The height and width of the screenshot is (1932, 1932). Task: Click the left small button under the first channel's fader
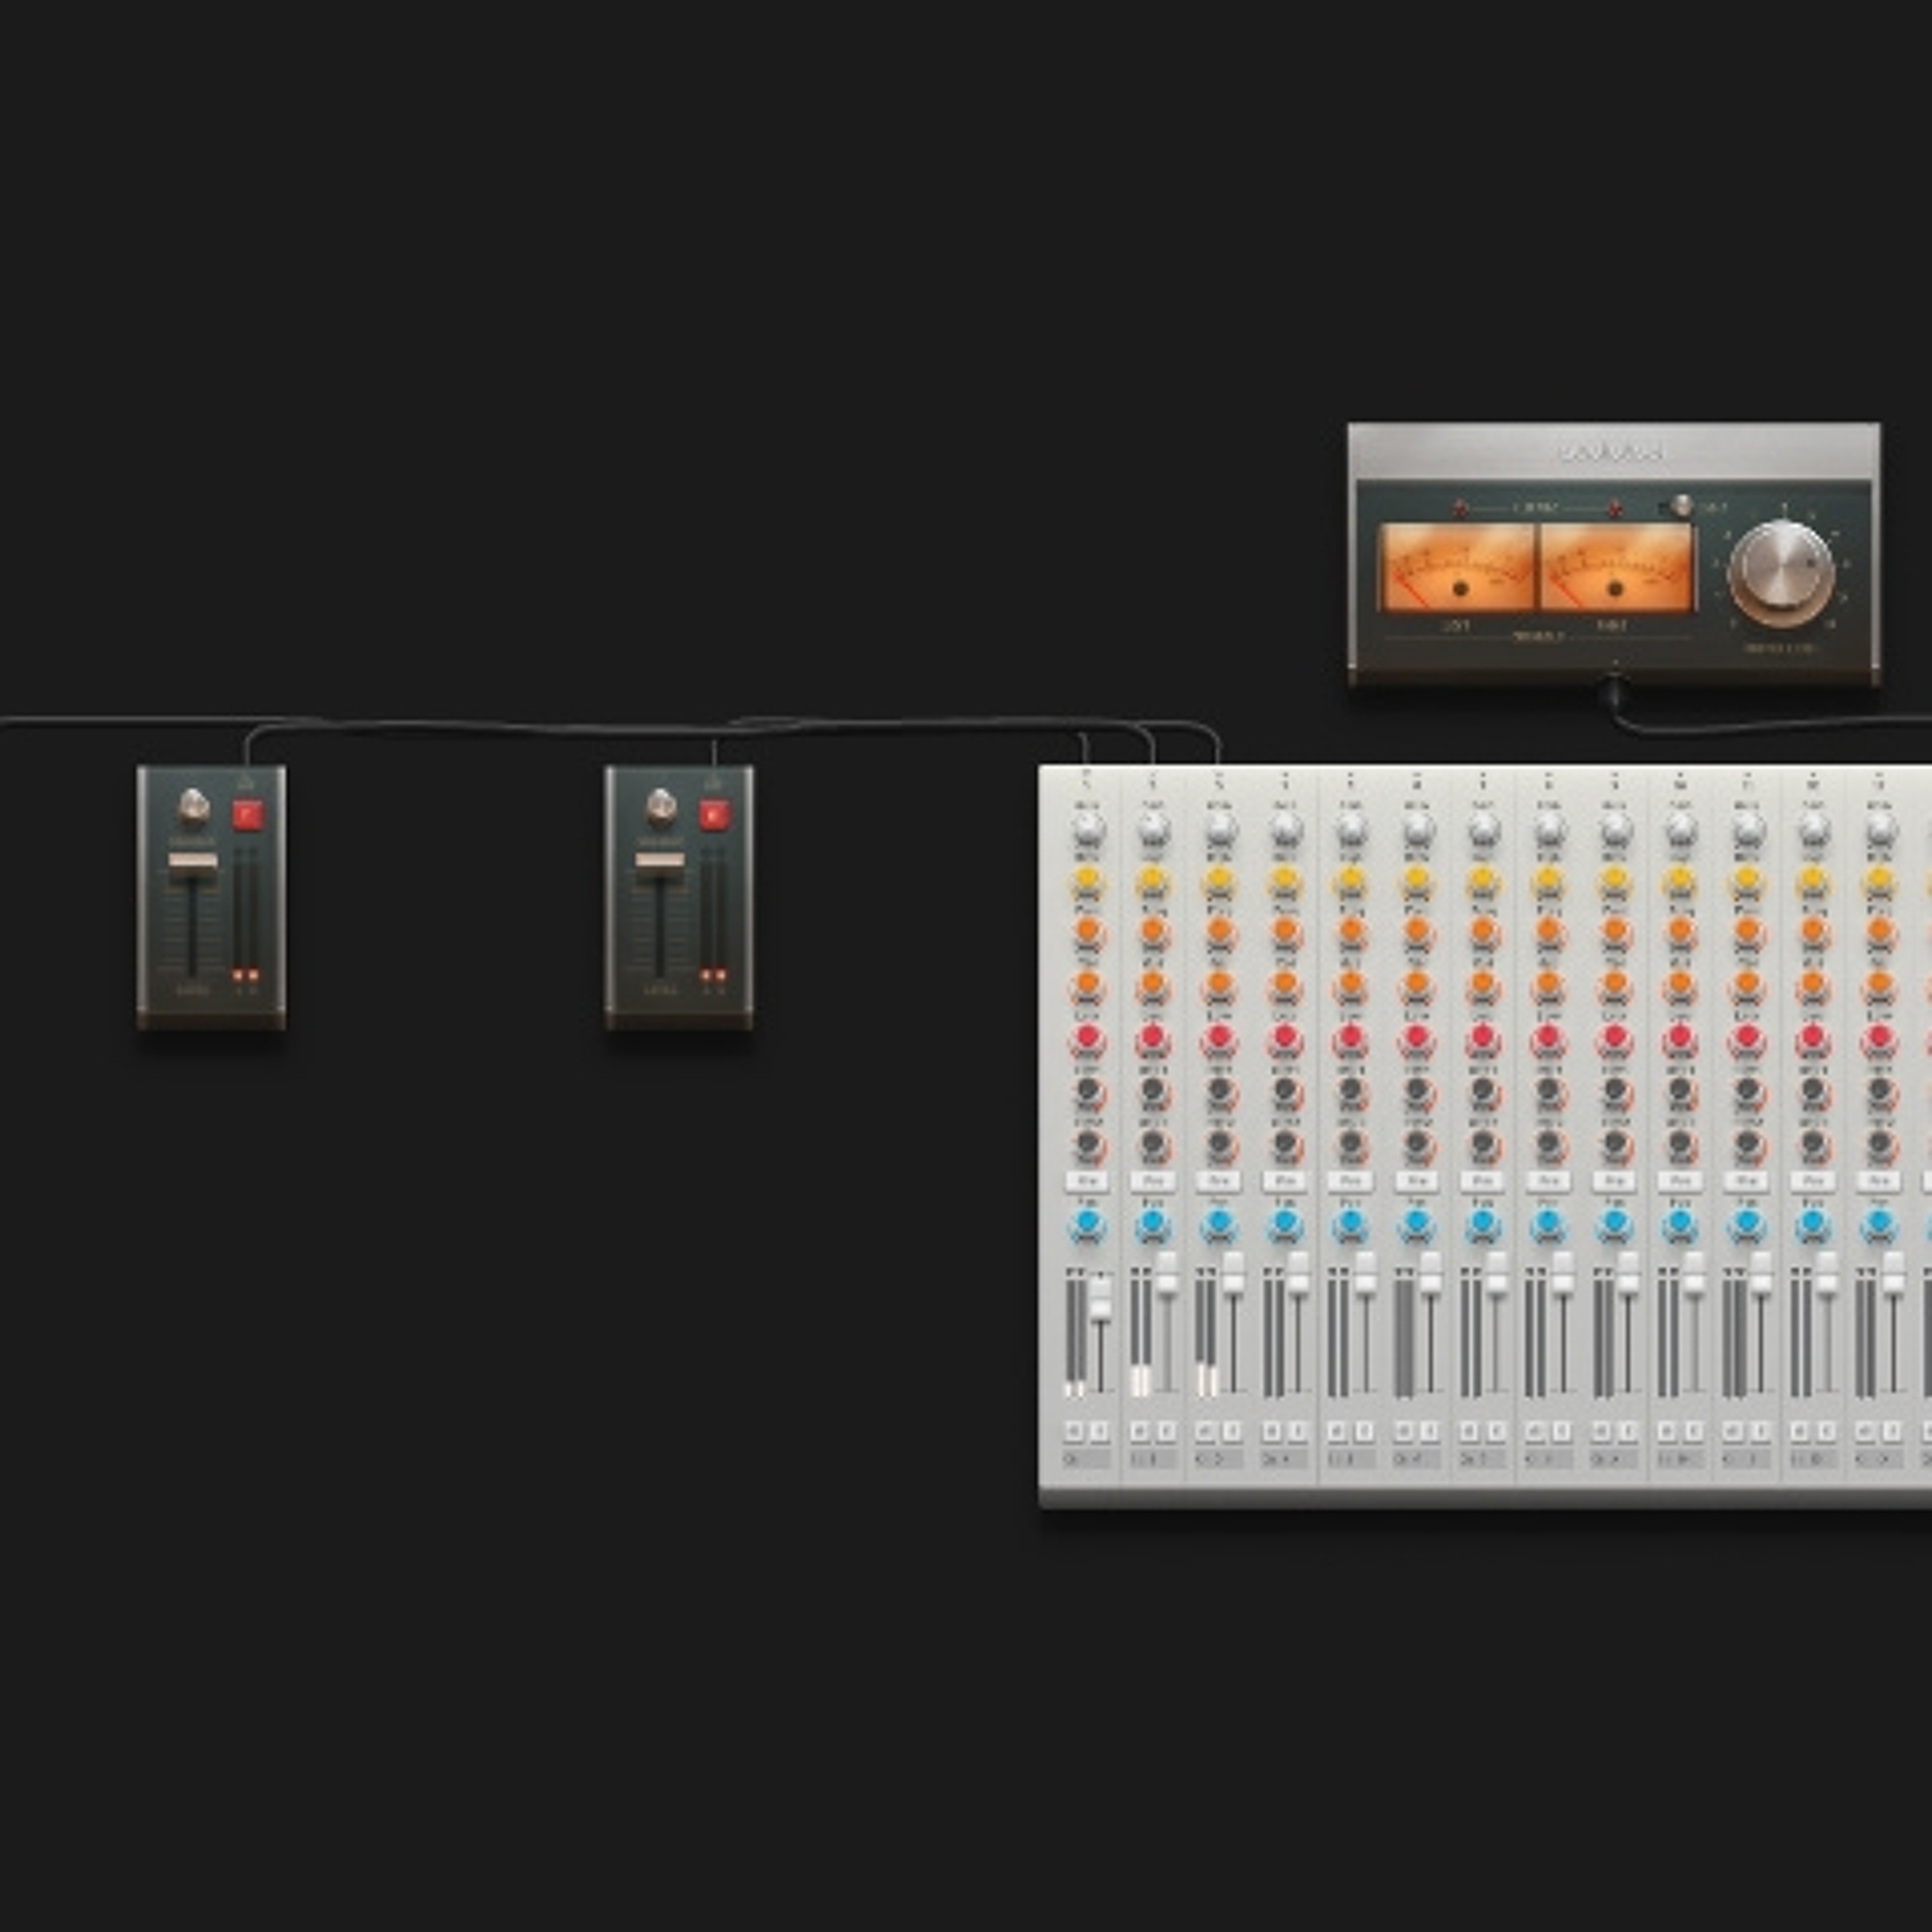click(x=1074, y=1432)
